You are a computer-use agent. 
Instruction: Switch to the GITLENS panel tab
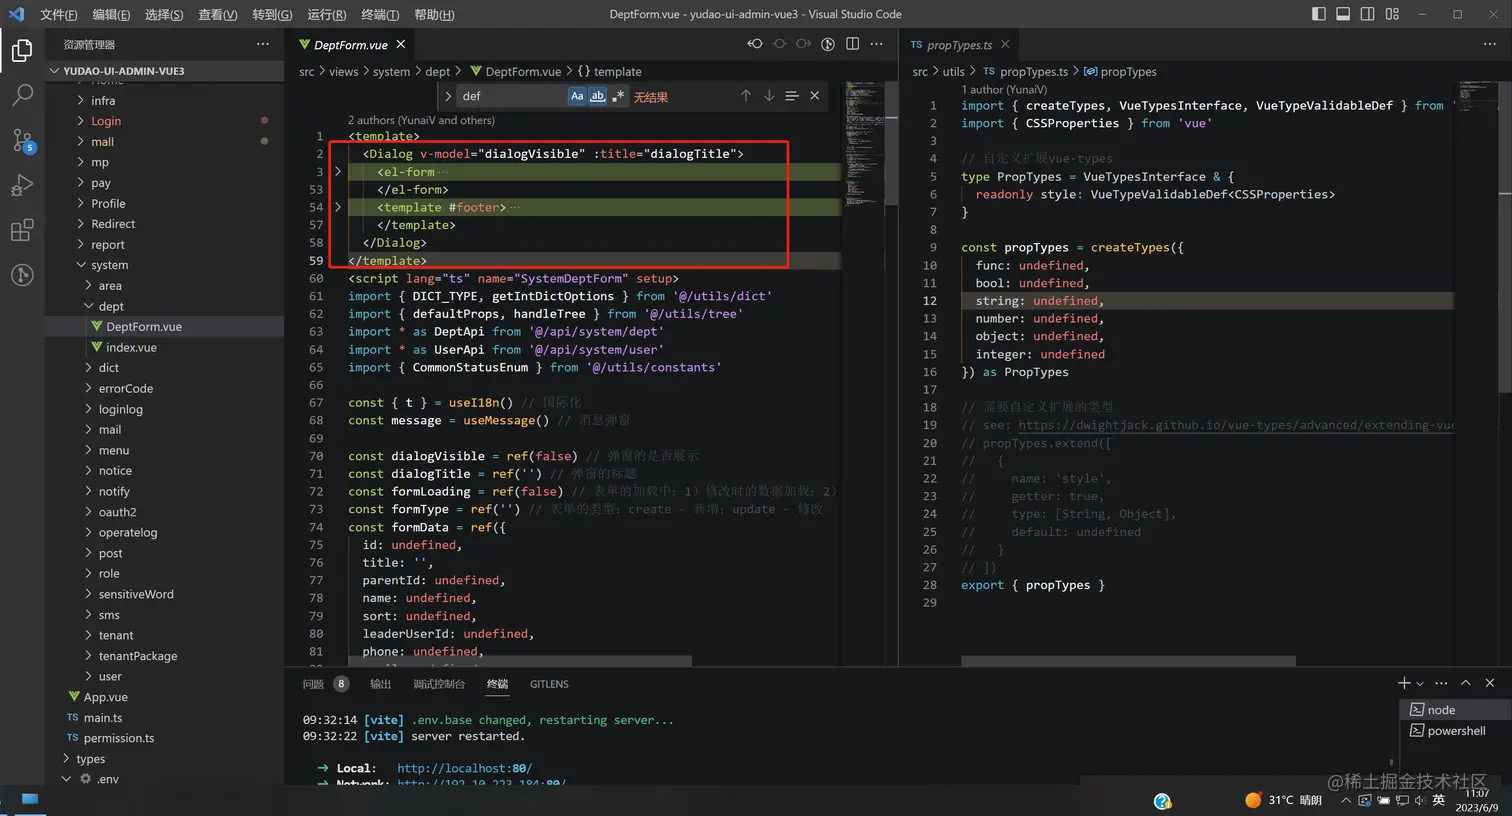(x=549, y=684)
